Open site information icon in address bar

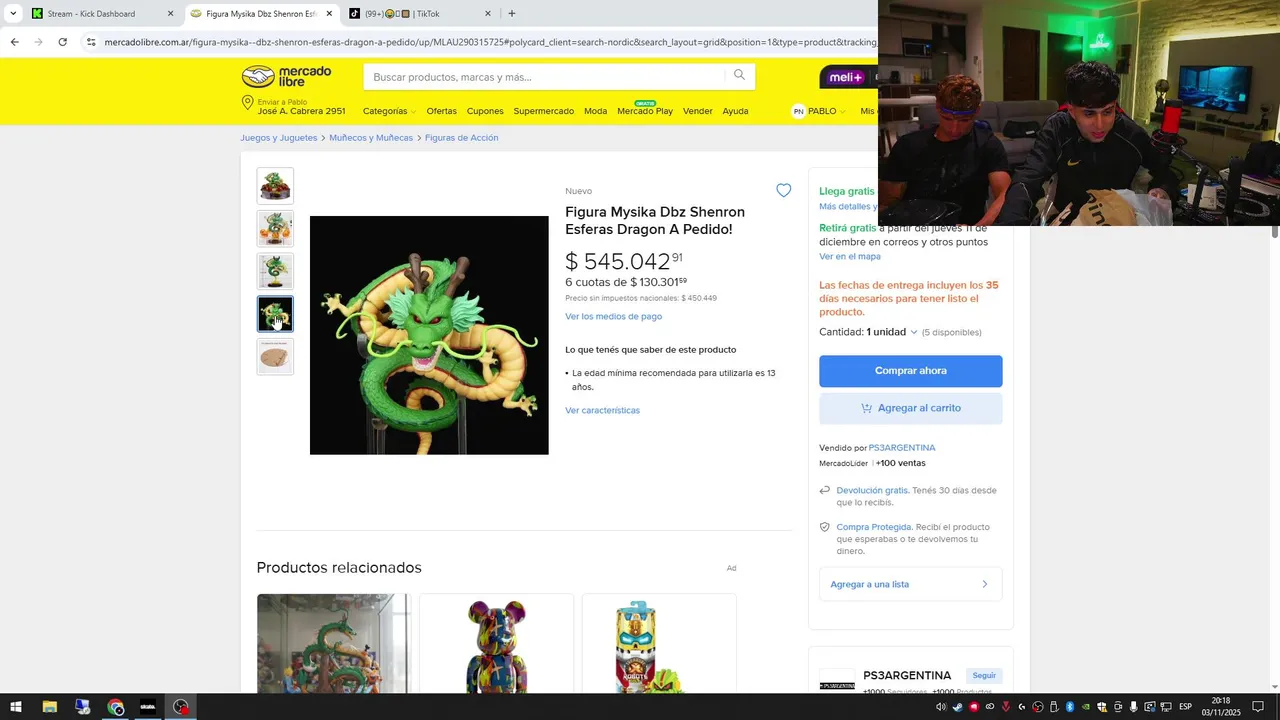[x=91, y=42]
